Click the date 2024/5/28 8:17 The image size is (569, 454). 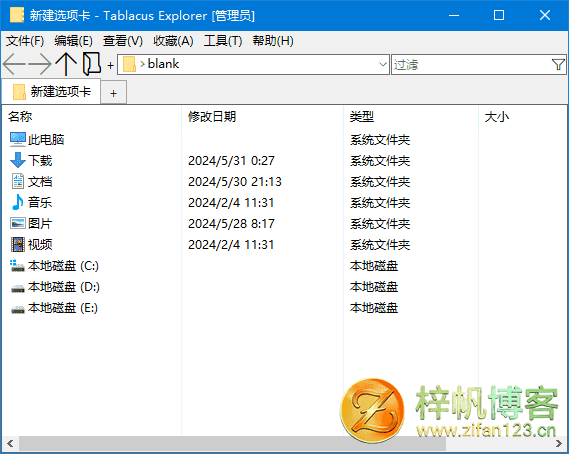coord(231,224)
